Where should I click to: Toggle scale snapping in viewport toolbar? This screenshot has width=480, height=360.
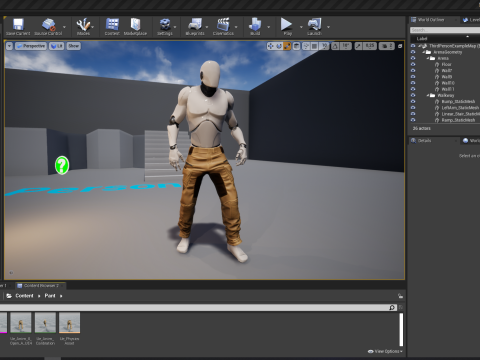point(358,46)
